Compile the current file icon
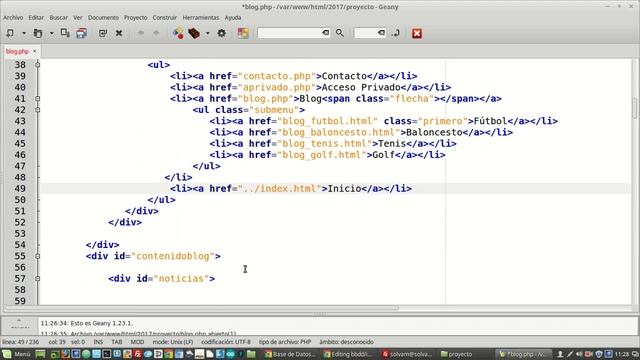This screenshot has width=640, height=360. click(178, 33)
